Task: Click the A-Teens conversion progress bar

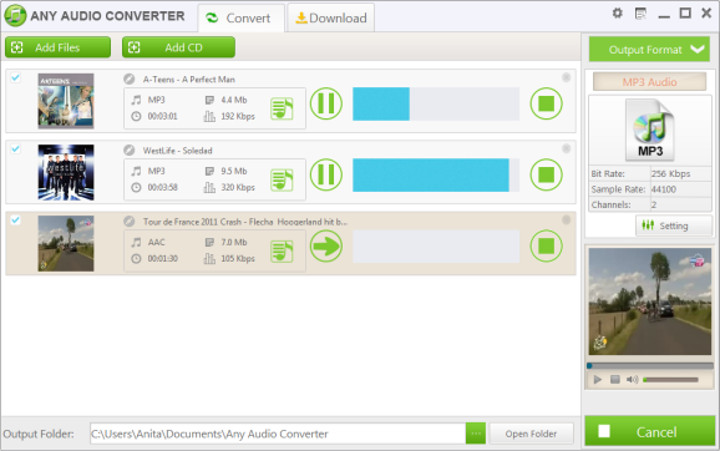Action: 436,104
